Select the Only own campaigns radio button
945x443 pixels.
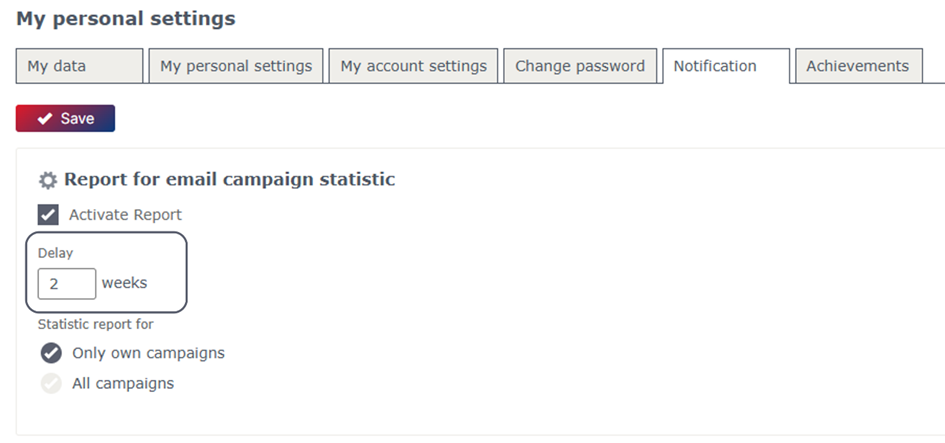point(51,353)
